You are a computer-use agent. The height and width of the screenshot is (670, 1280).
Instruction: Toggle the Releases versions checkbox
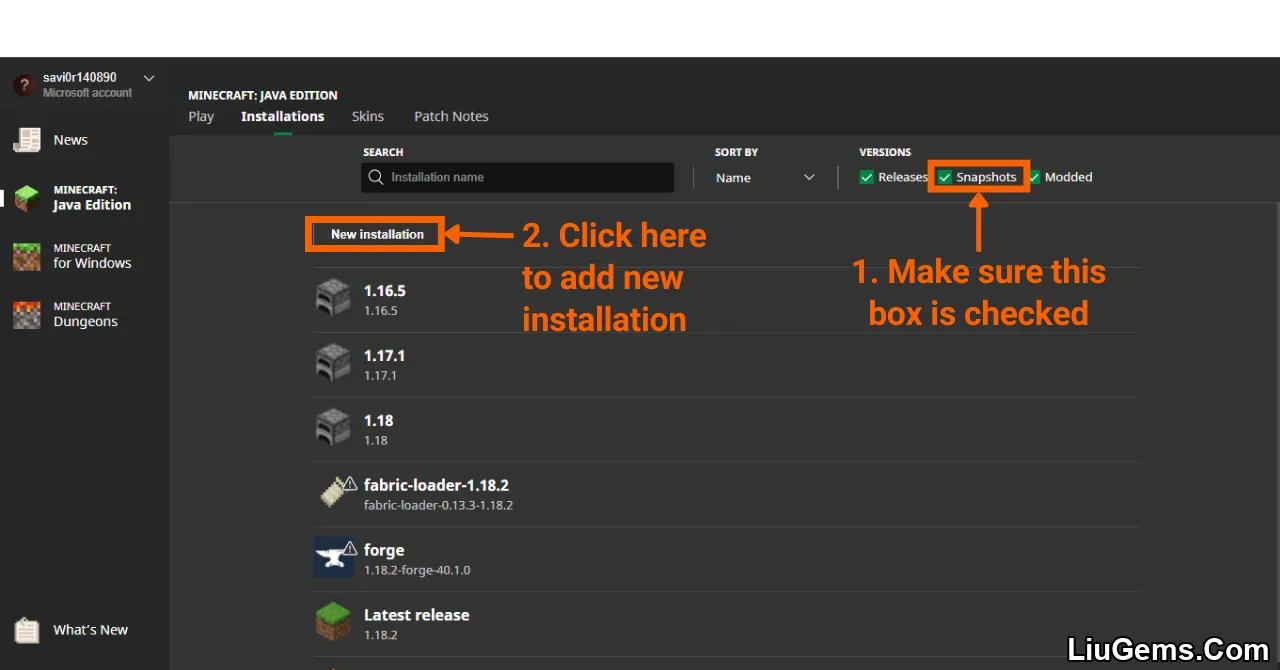tap(867, 177)
